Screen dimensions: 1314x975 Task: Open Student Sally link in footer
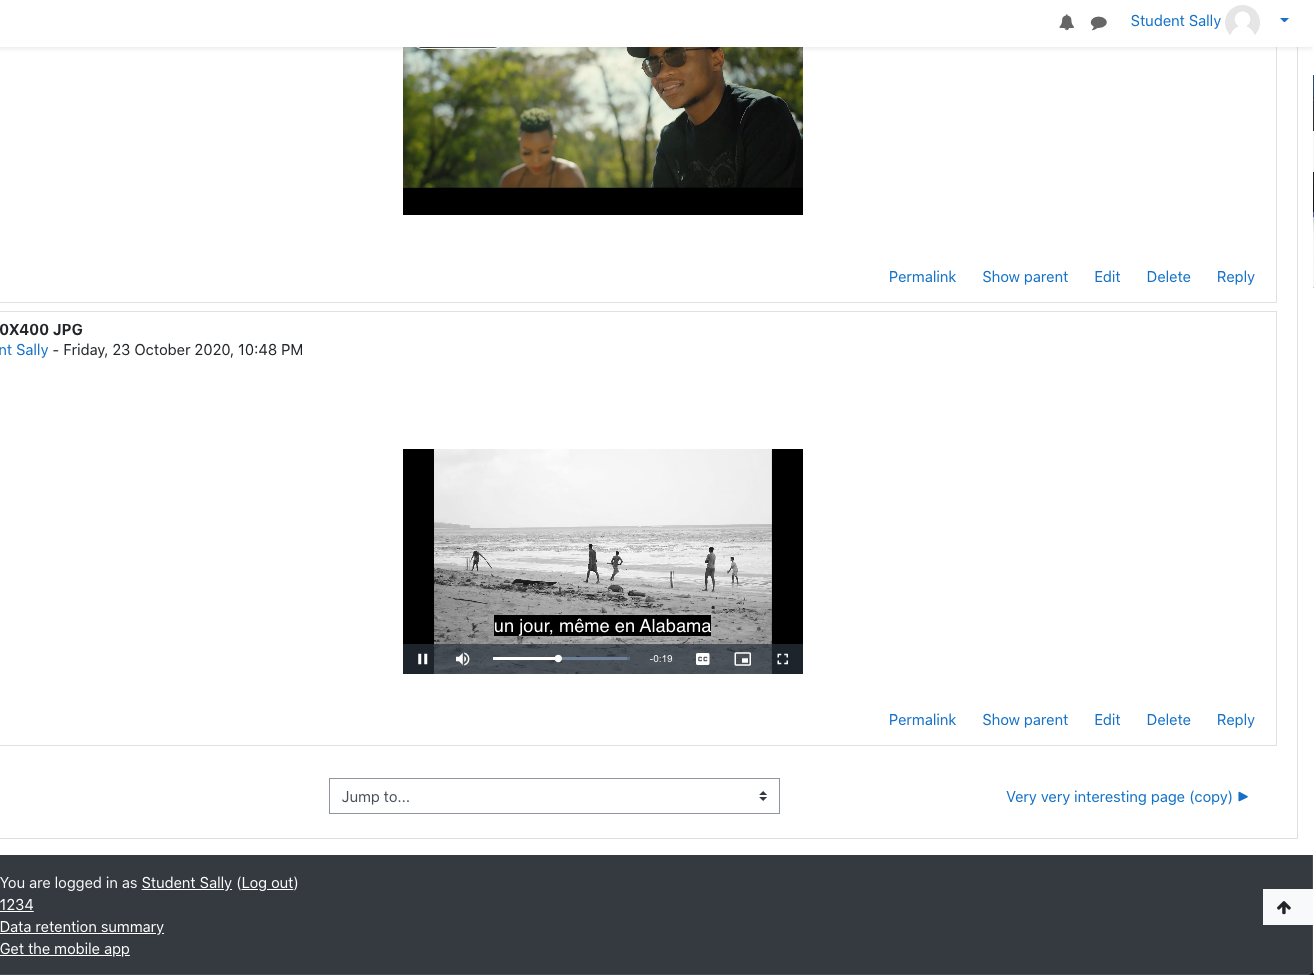(x=186, y=883)
